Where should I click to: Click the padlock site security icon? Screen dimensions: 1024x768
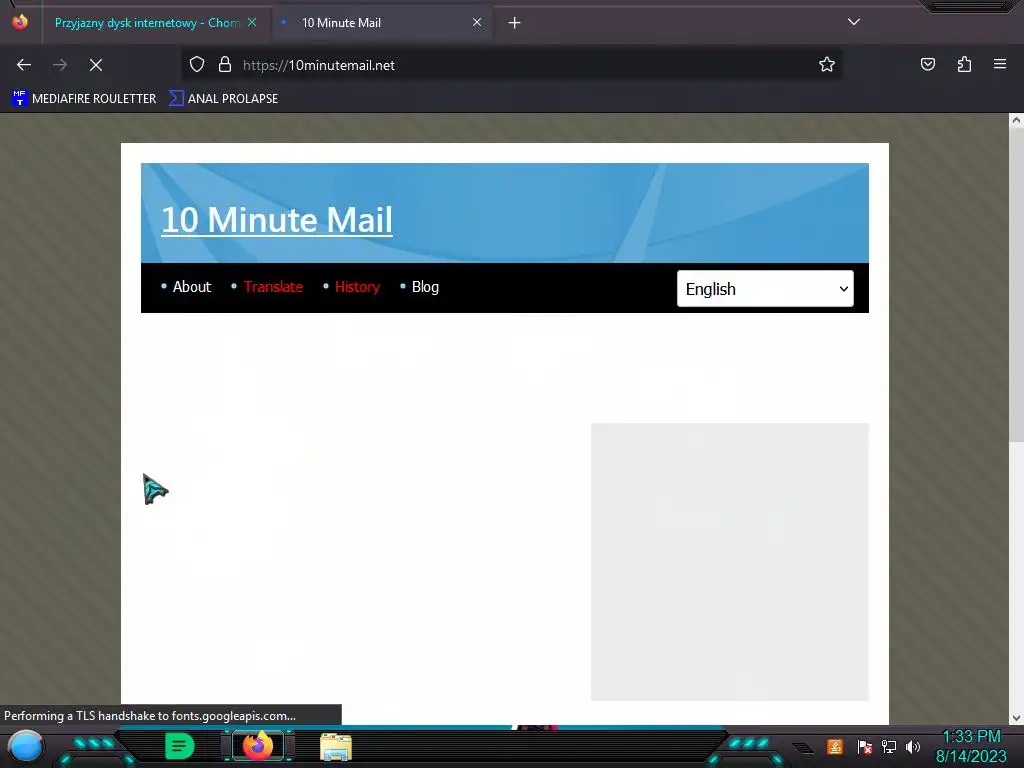tap(225, 64)
